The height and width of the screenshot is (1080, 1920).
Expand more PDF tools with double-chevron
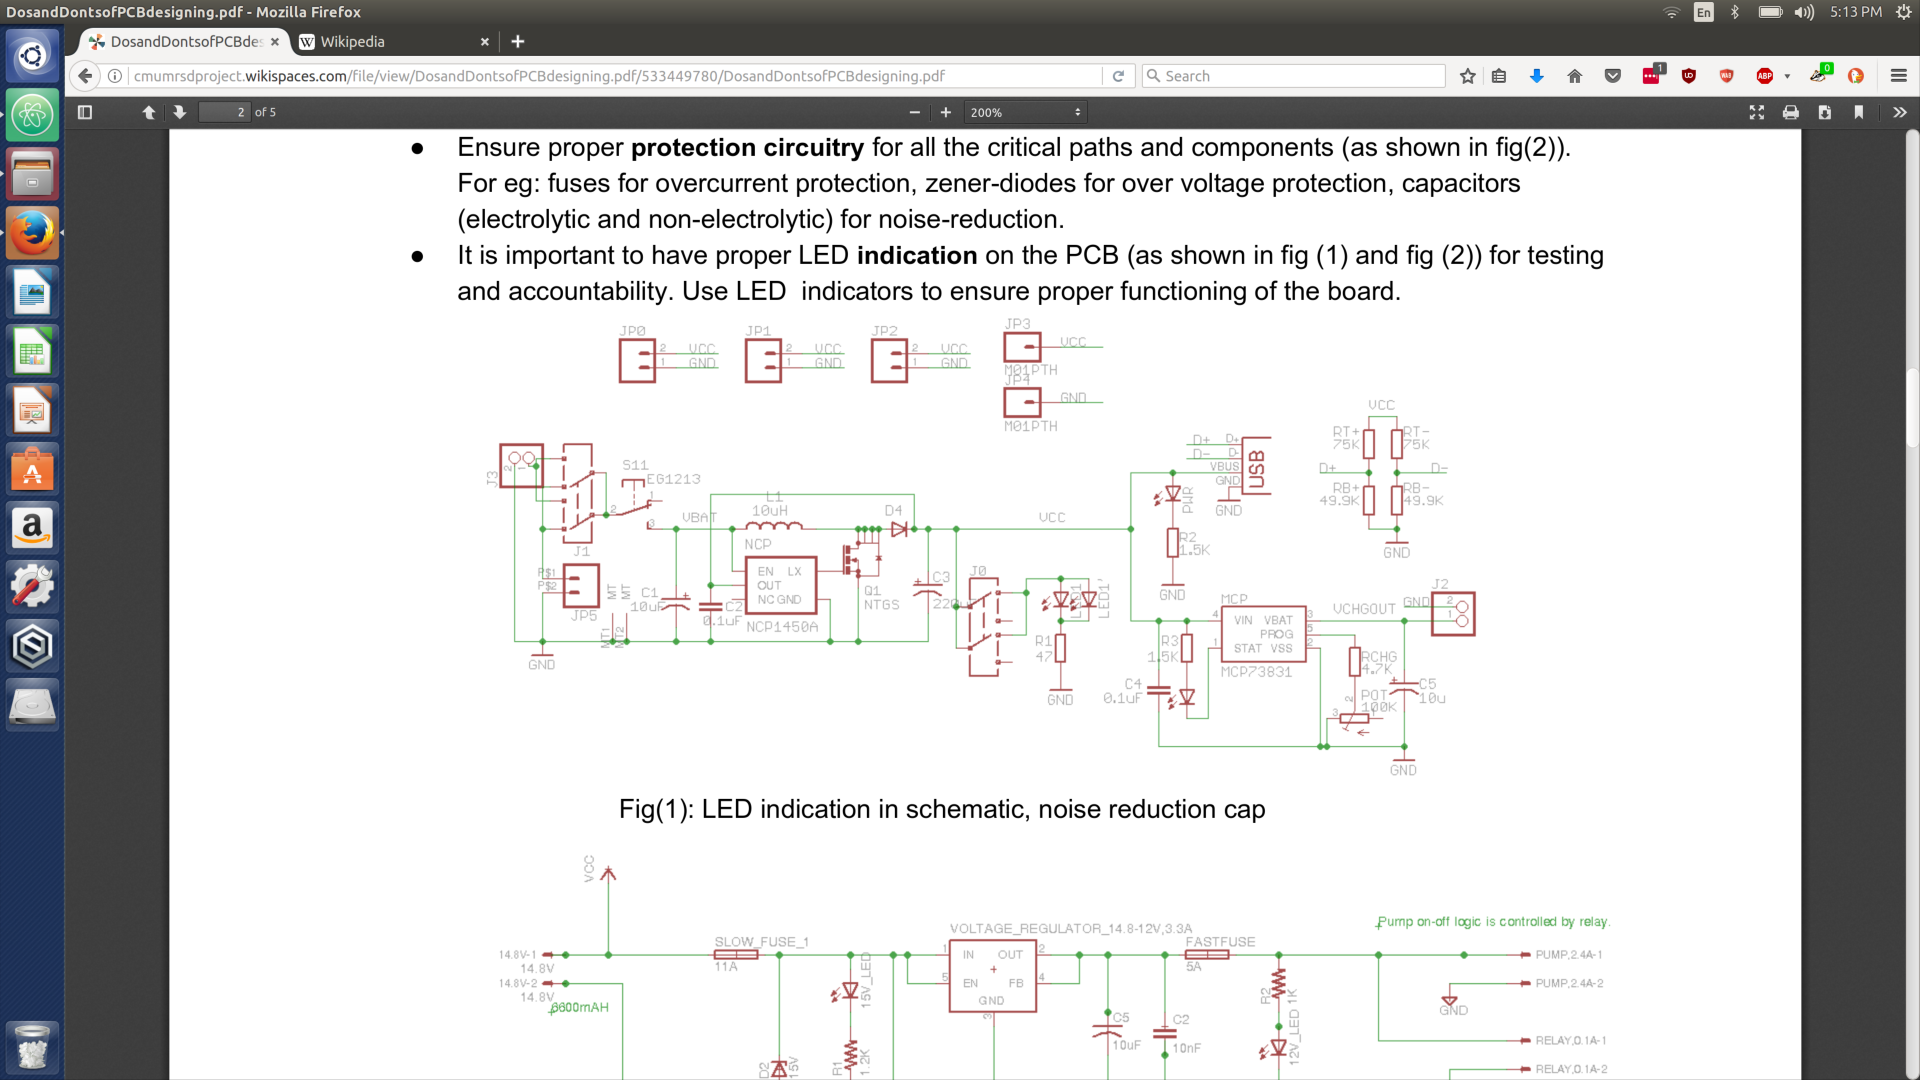pyautogui.click(x=1898, y=112)
